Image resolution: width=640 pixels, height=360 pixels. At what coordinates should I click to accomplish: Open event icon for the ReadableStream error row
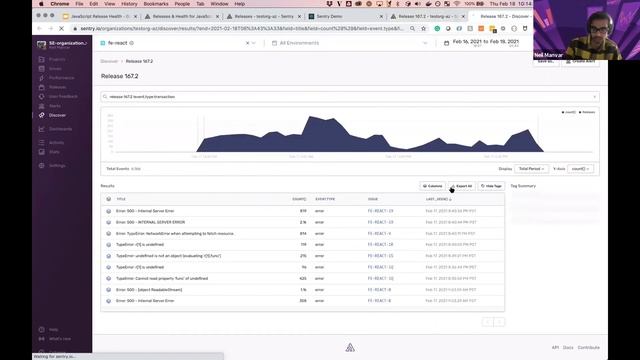(109, 289)
